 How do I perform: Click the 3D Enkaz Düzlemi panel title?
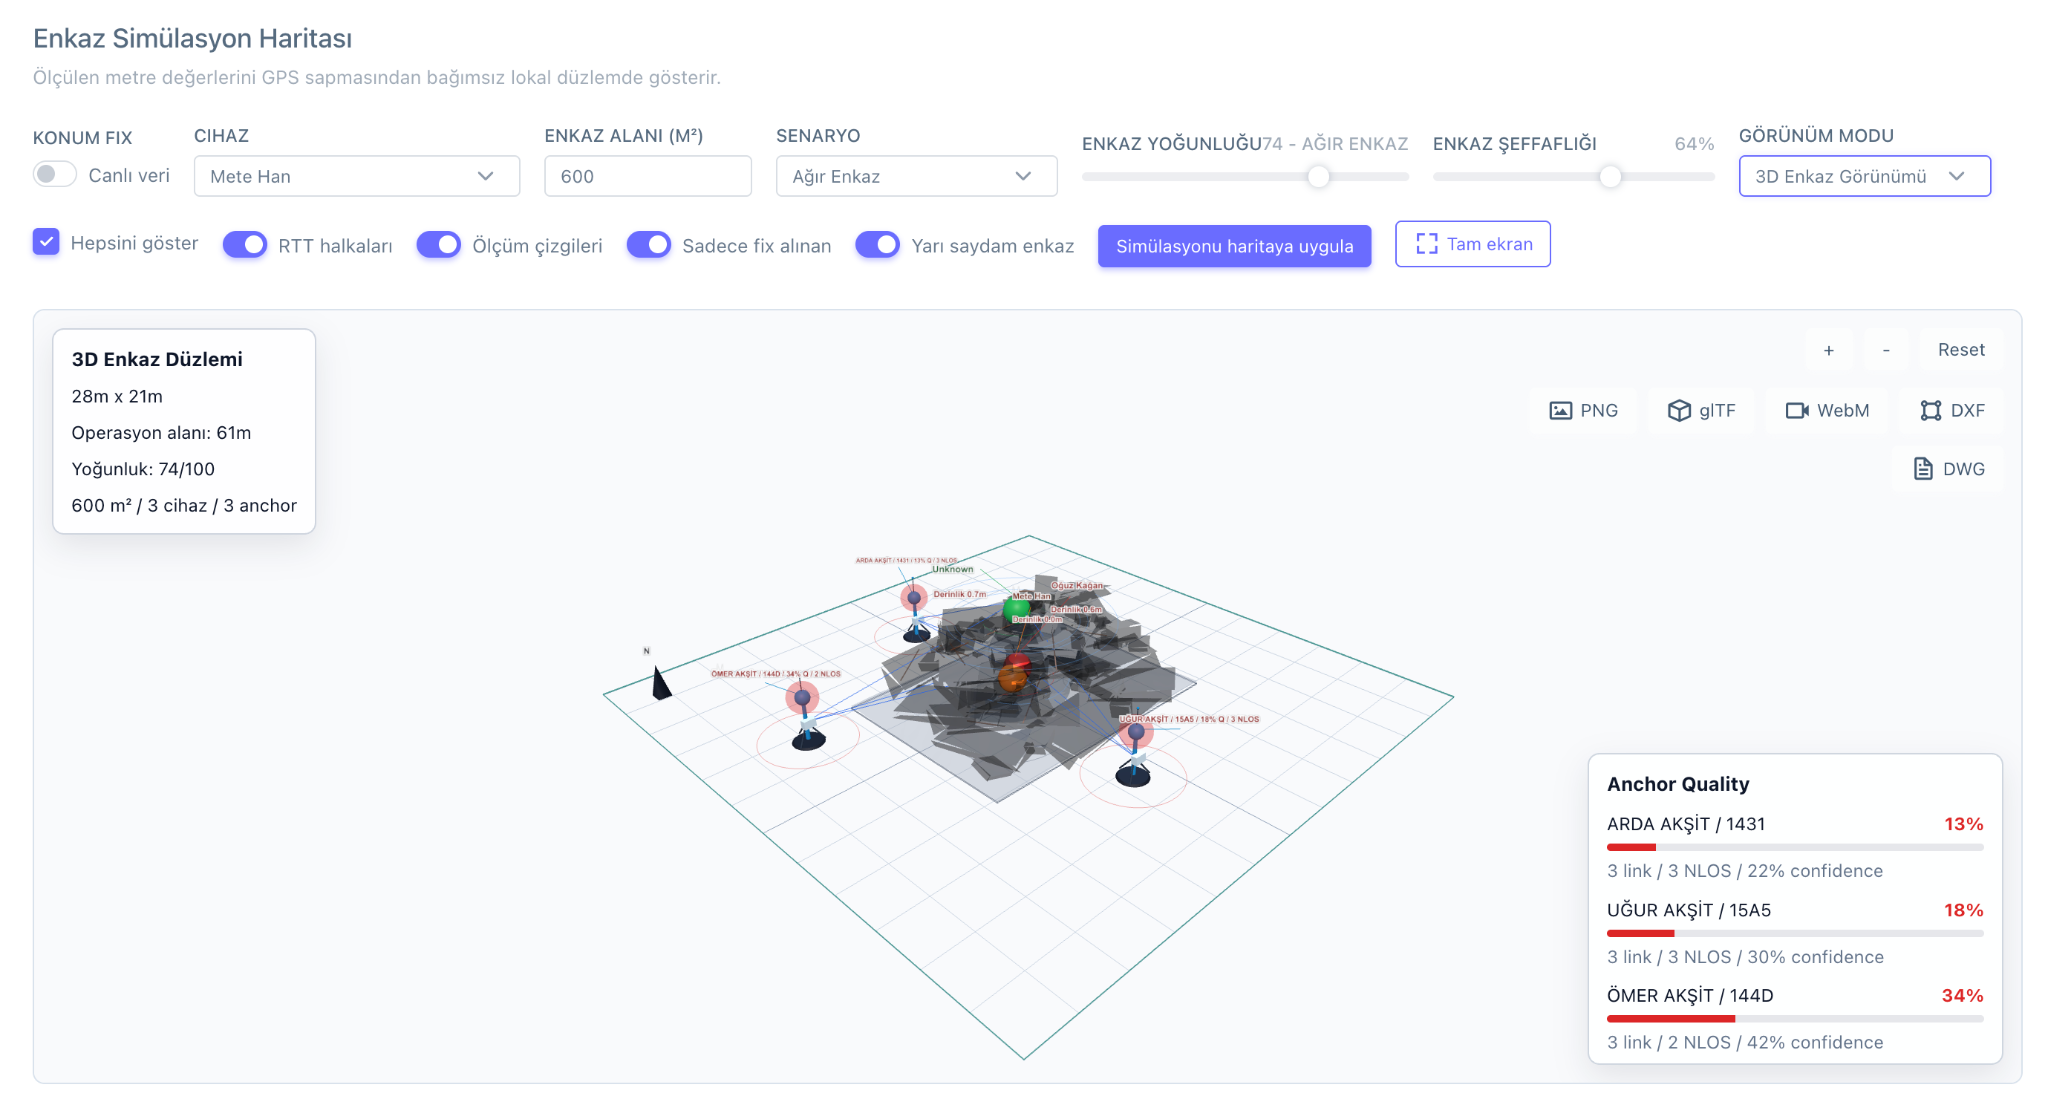(157, 359)
